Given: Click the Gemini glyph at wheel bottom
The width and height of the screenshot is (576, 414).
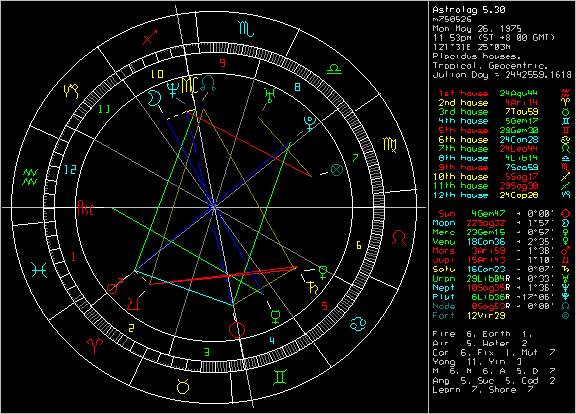Looking at the screenshot, I should pyautogui.click(x=280, y=377).
